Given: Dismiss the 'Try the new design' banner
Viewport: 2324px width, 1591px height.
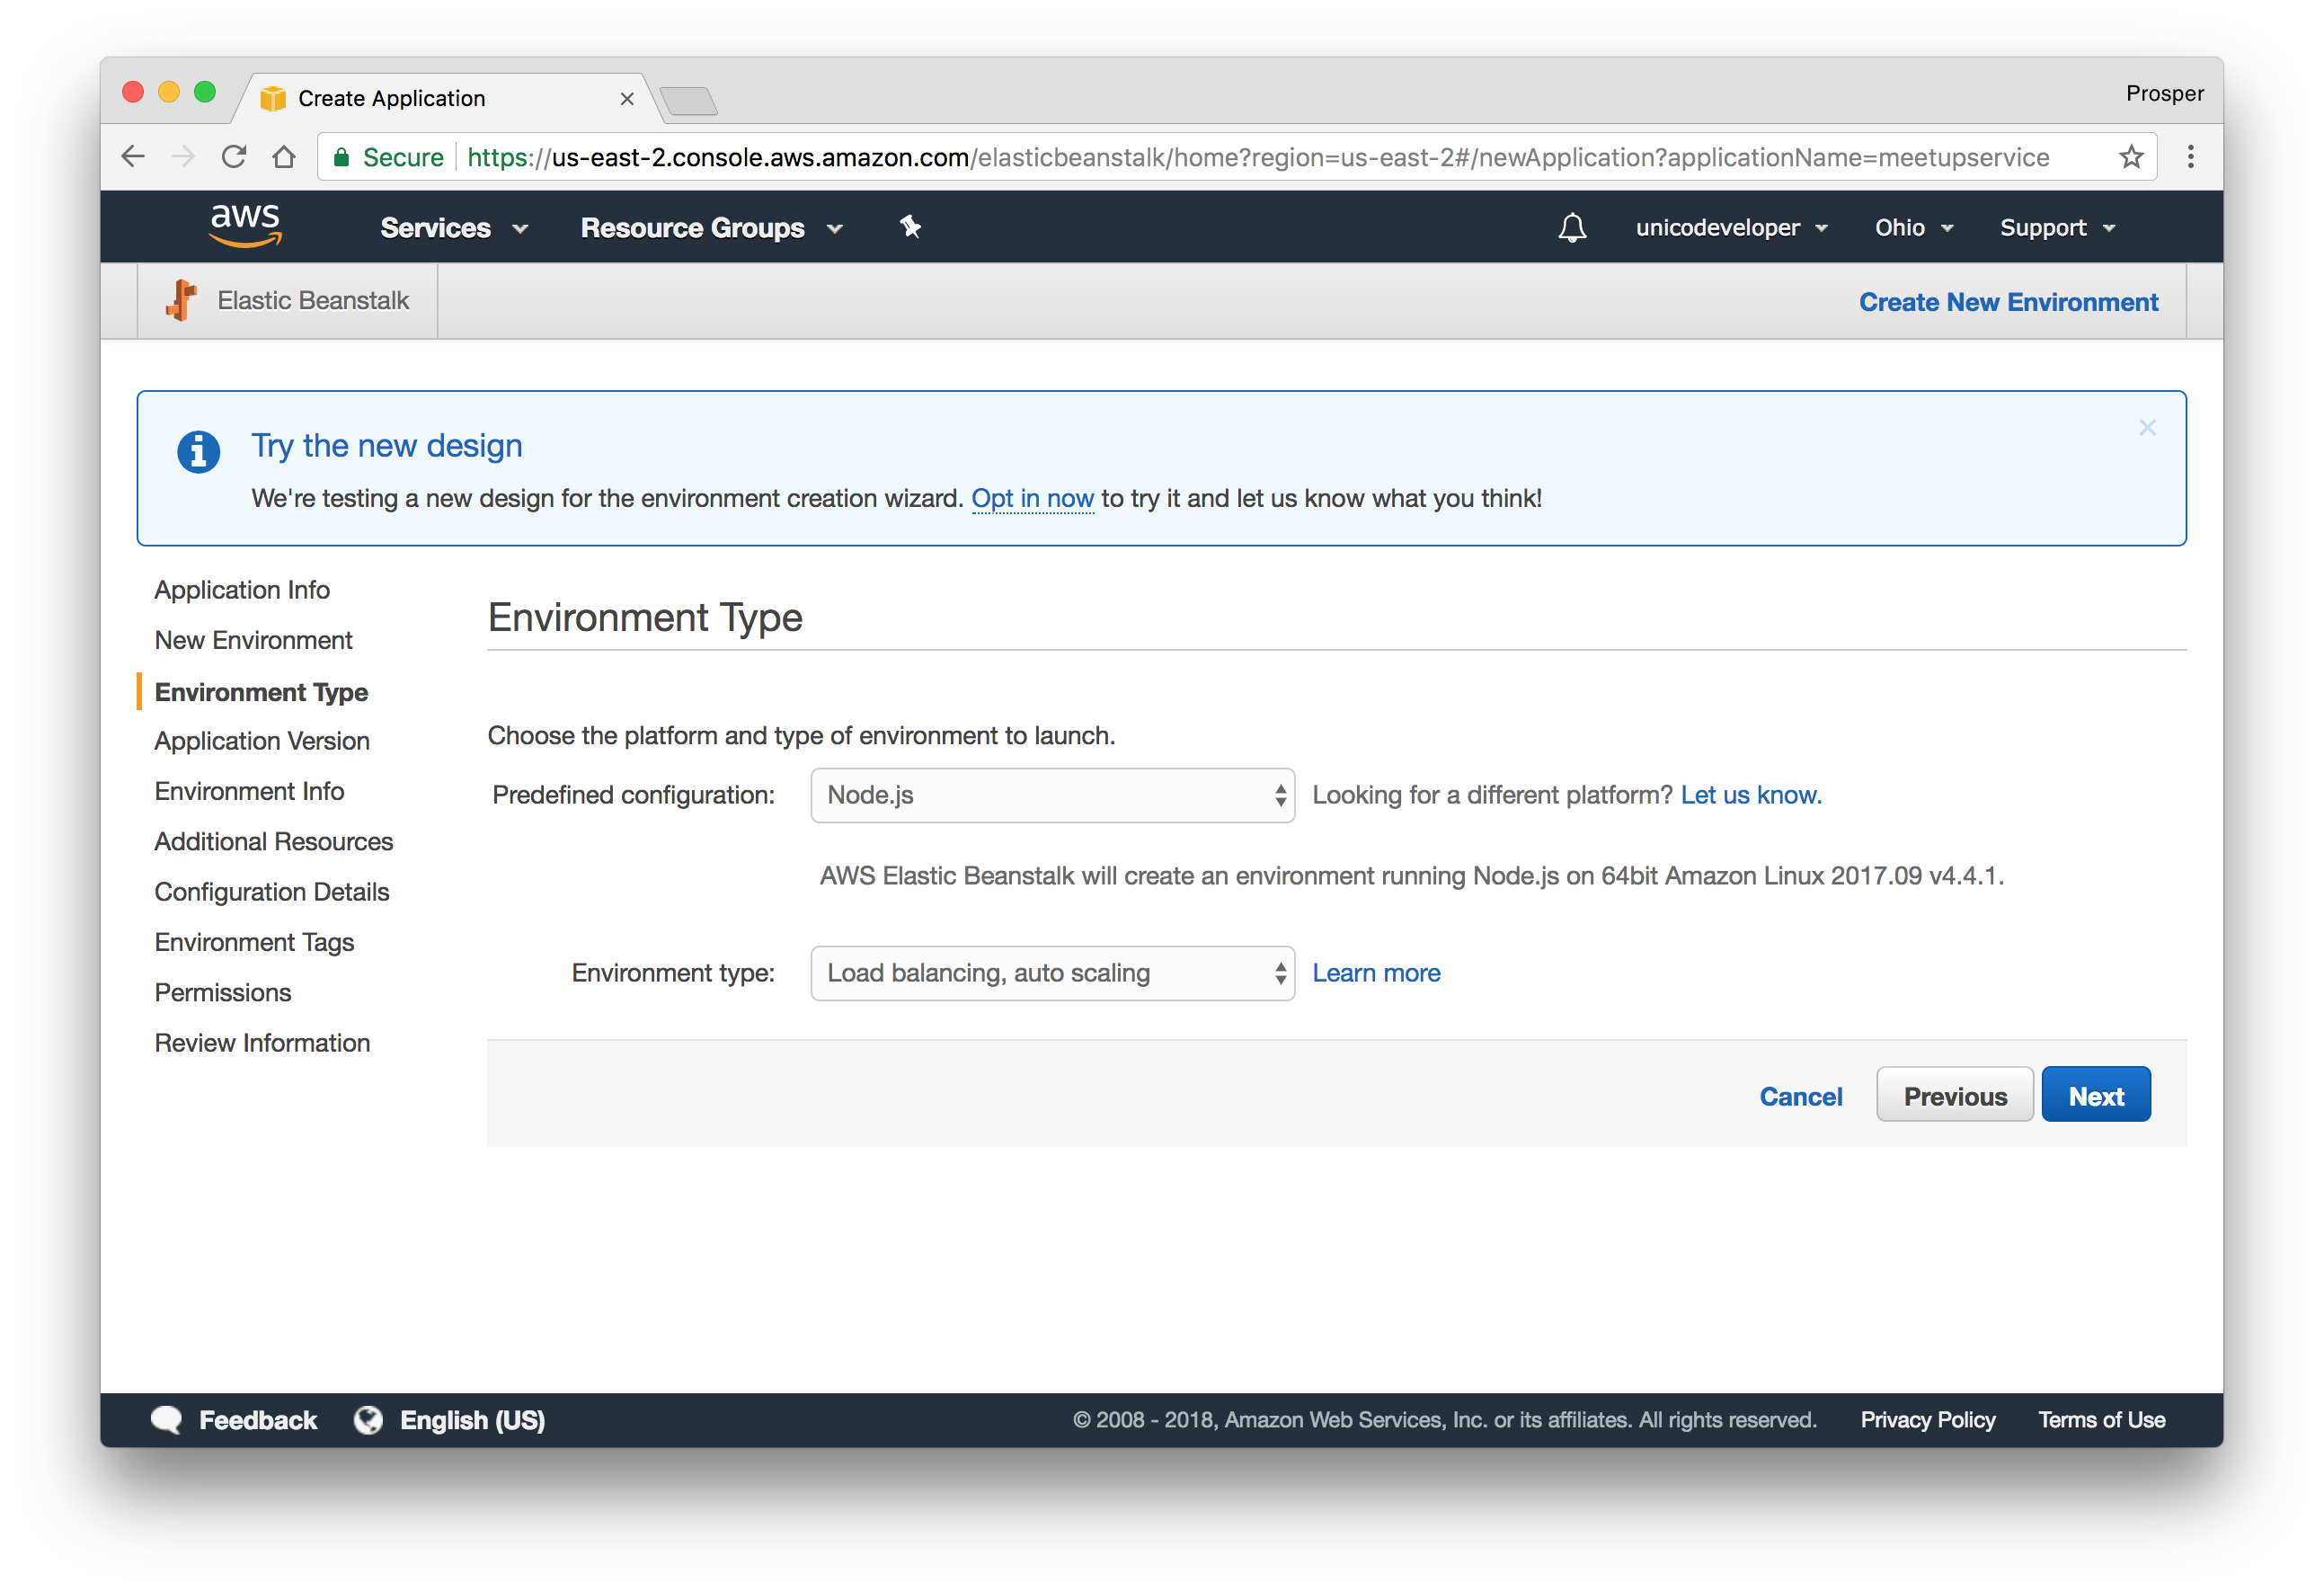Looking at the screenshot, I should pos(2147,428).
